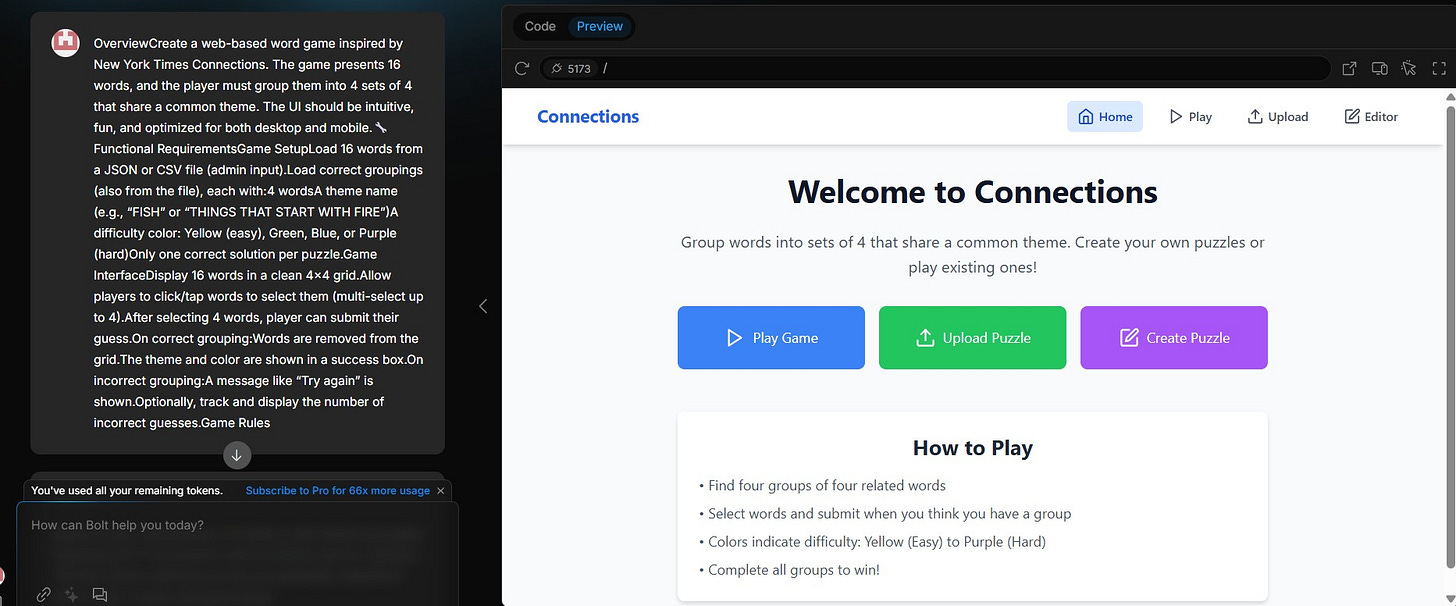The image size is (1456, 606).
Task: Collapse the chat panel with left chevron
Action: click(x=483, y=306)
